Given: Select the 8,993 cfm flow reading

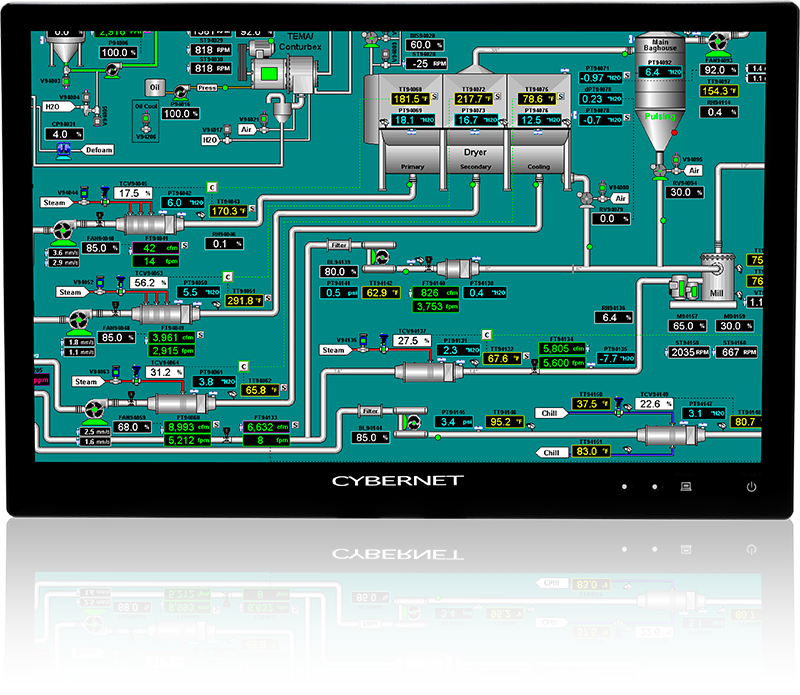Looking at the screenshot, I should [x=187, y=427].
